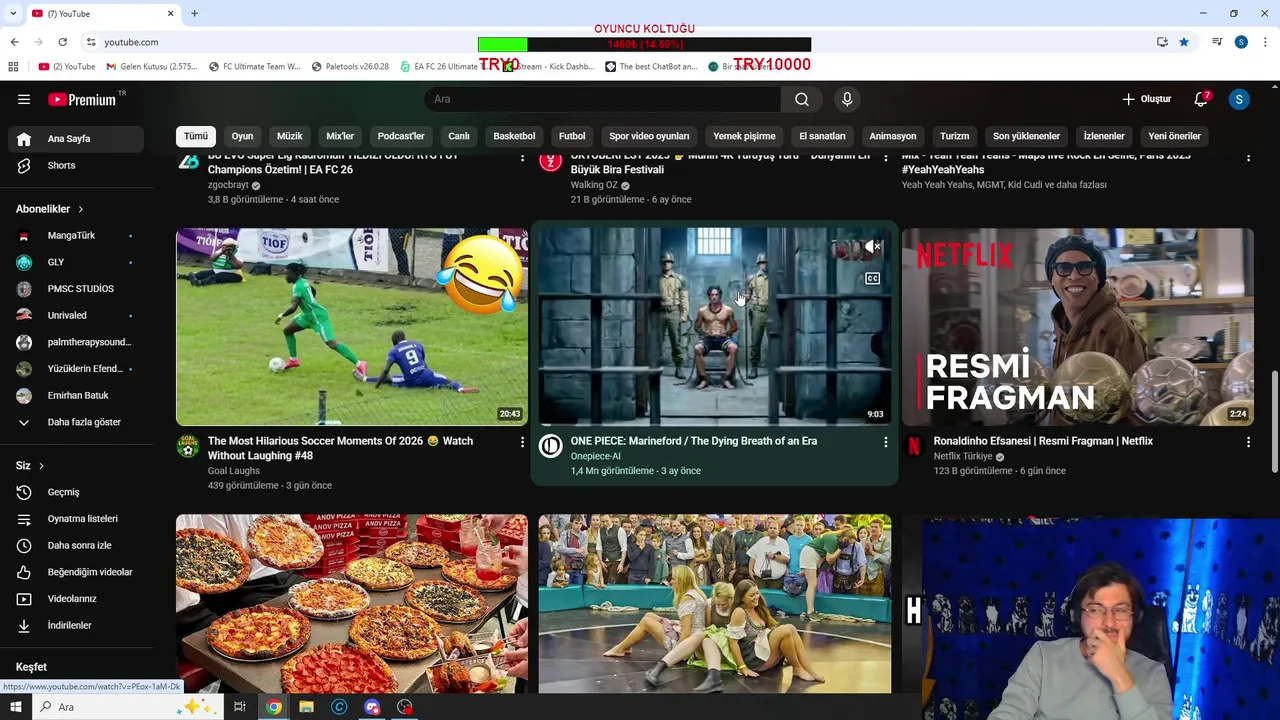
Task: Select the Oyun filter chip
Action: 242,136
